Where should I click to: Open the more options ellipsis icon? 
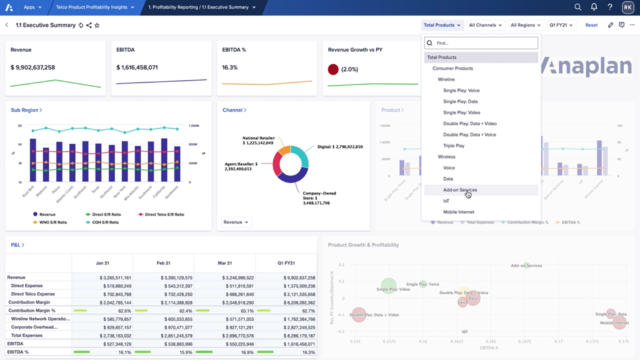pyautogui.click(x=632, y=25)
